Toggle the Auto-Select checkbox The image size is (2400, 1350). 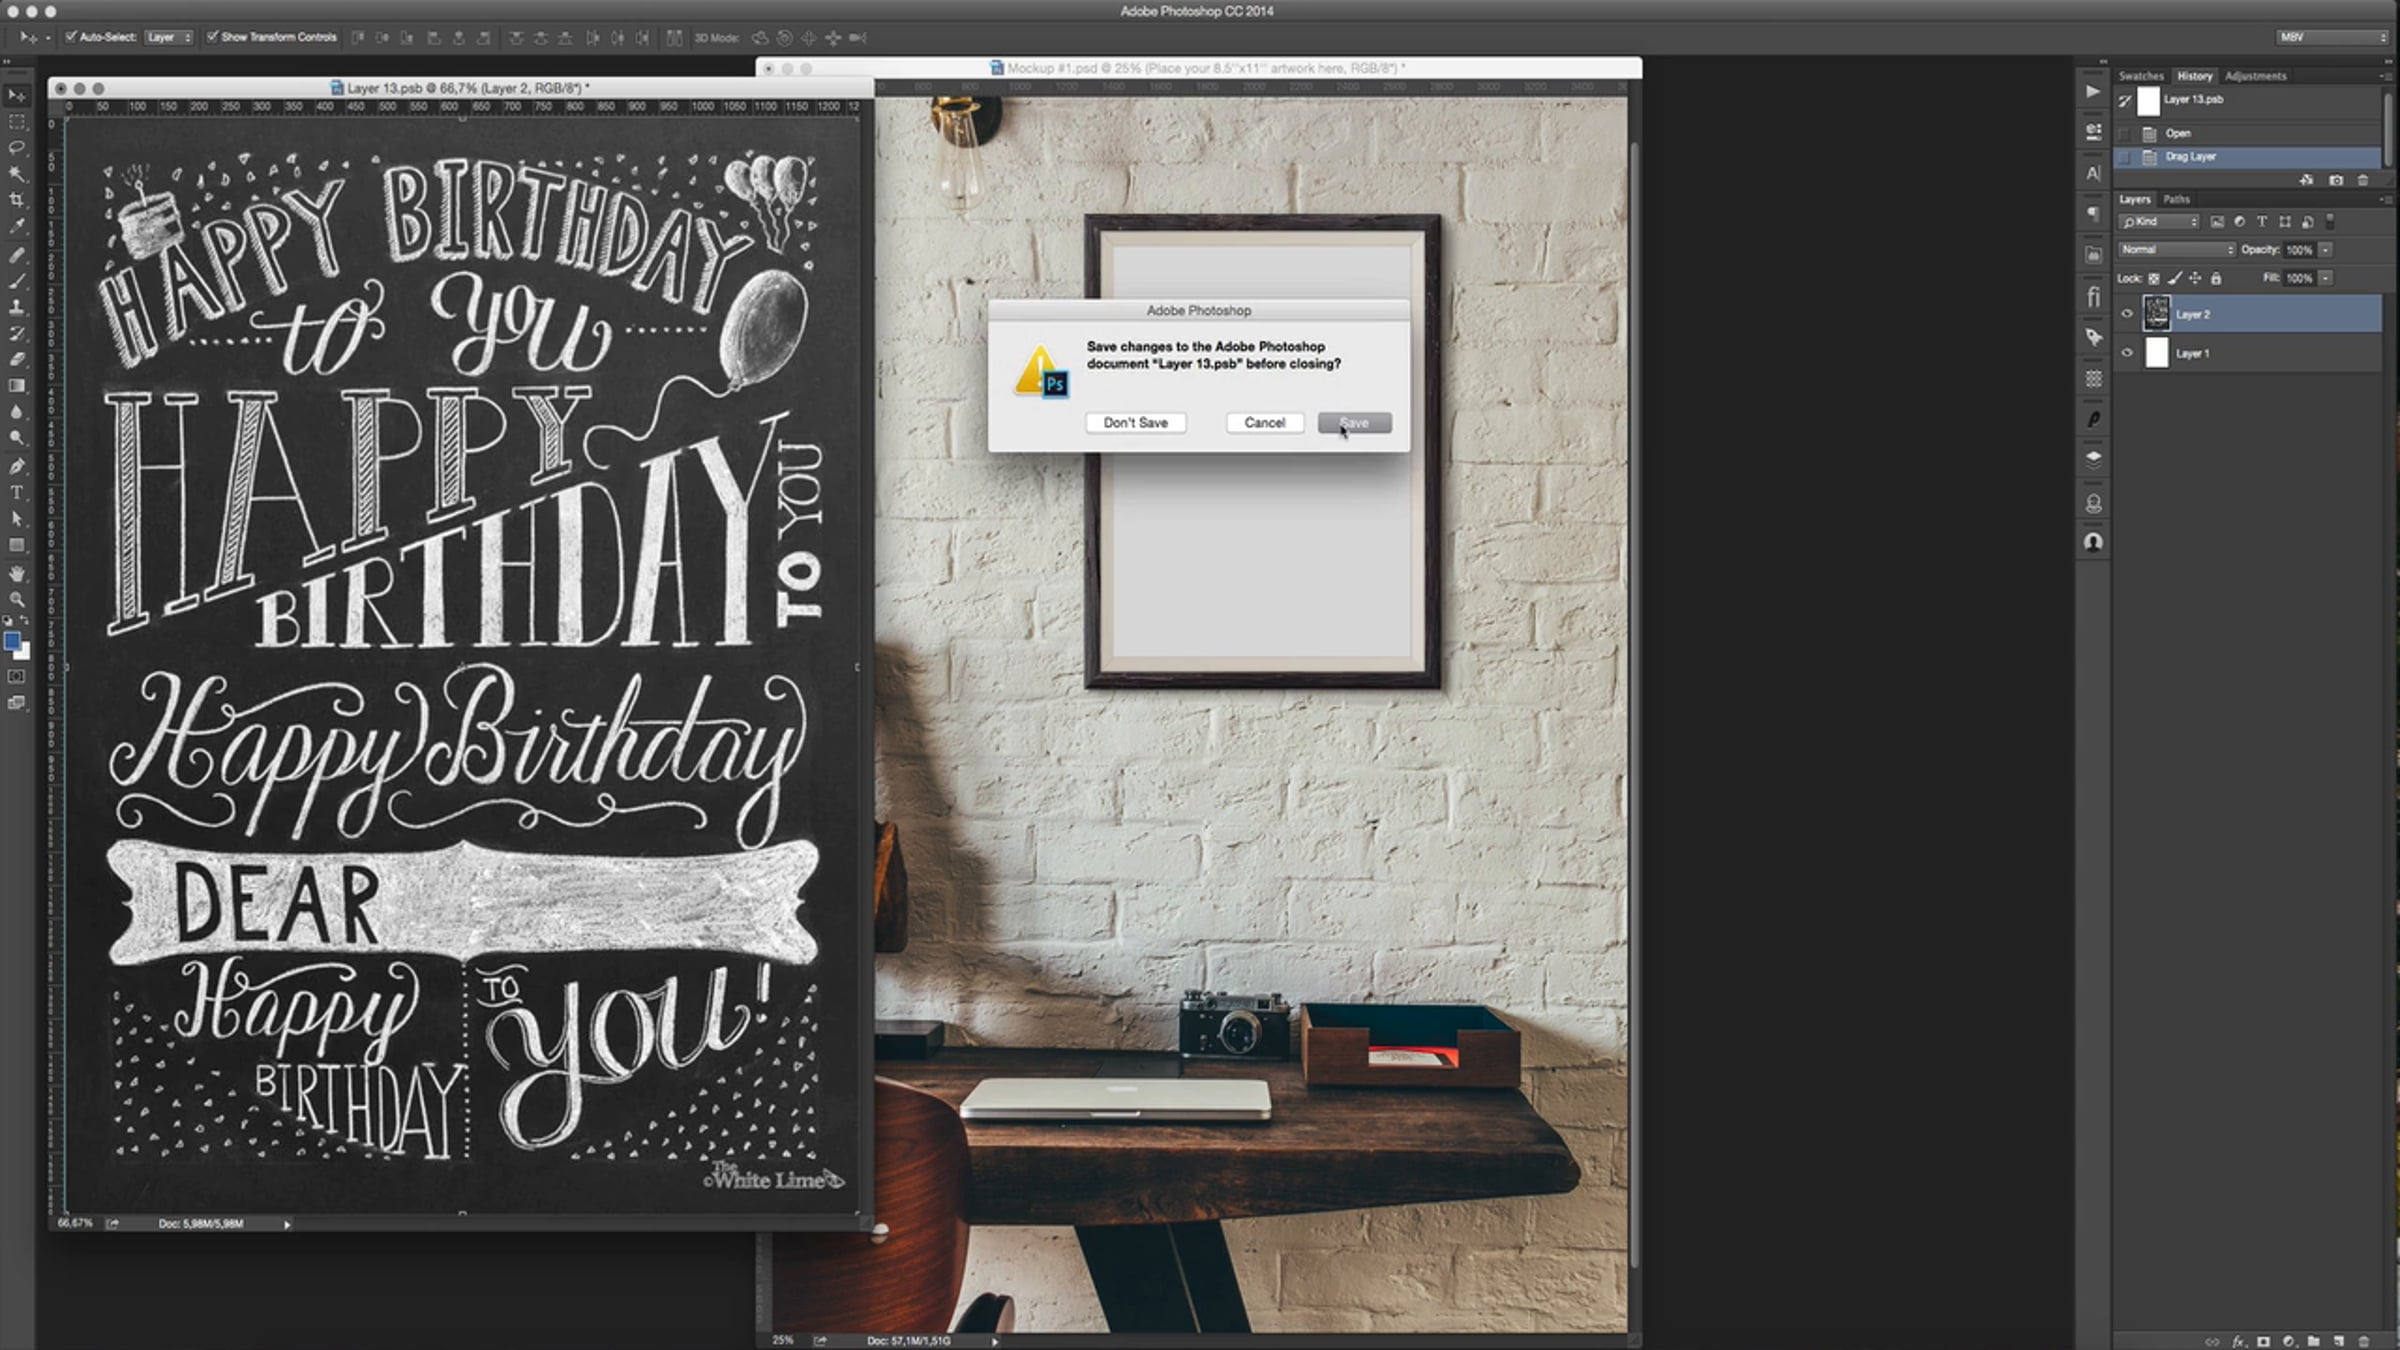coord(71,37)
